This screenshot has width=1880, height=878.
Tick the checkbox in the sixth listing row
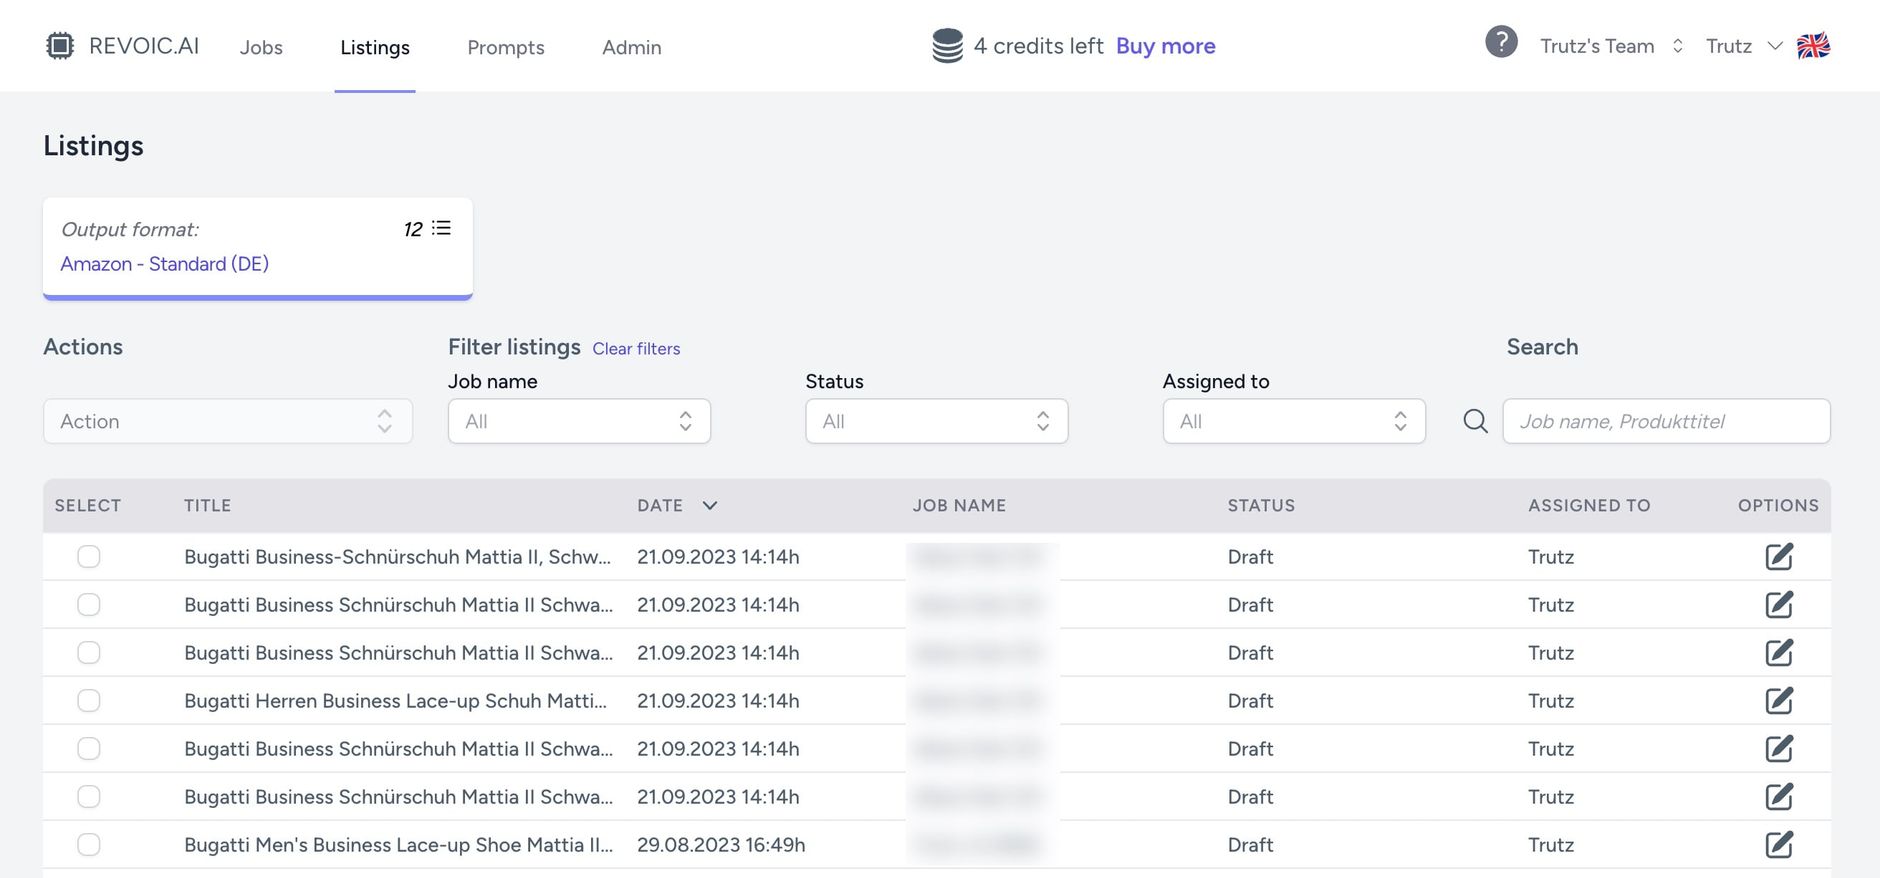pyautogui.click(x=89, y=796)
